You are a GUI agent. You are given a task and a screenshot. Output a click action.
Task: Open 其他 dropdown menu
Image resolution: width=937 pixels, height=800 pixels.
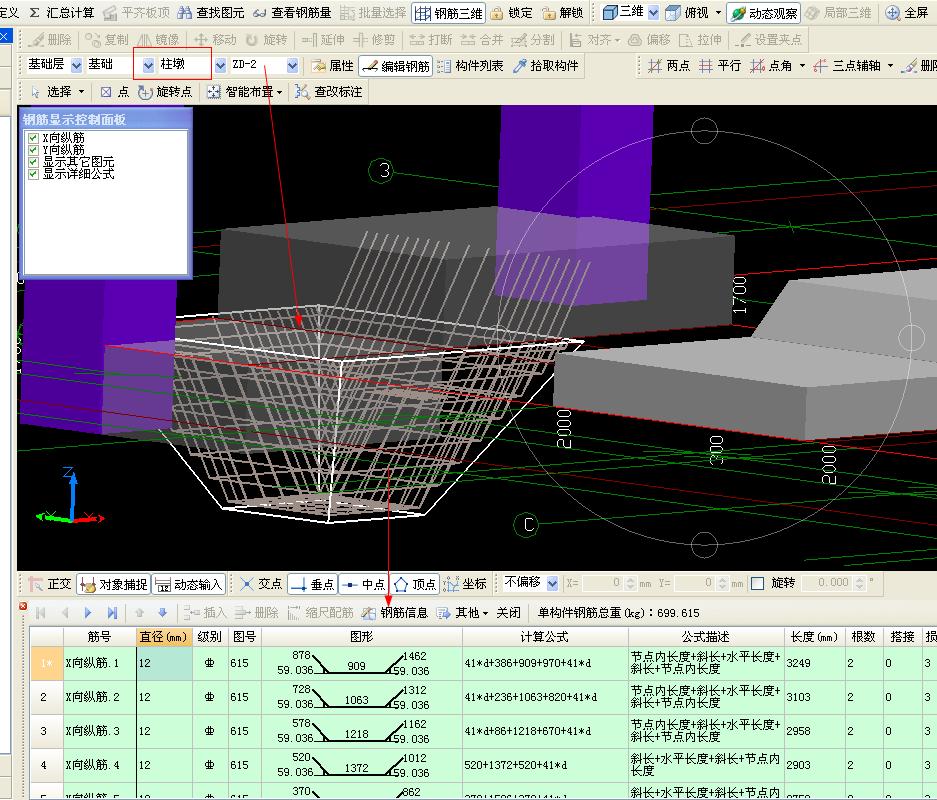463,612
